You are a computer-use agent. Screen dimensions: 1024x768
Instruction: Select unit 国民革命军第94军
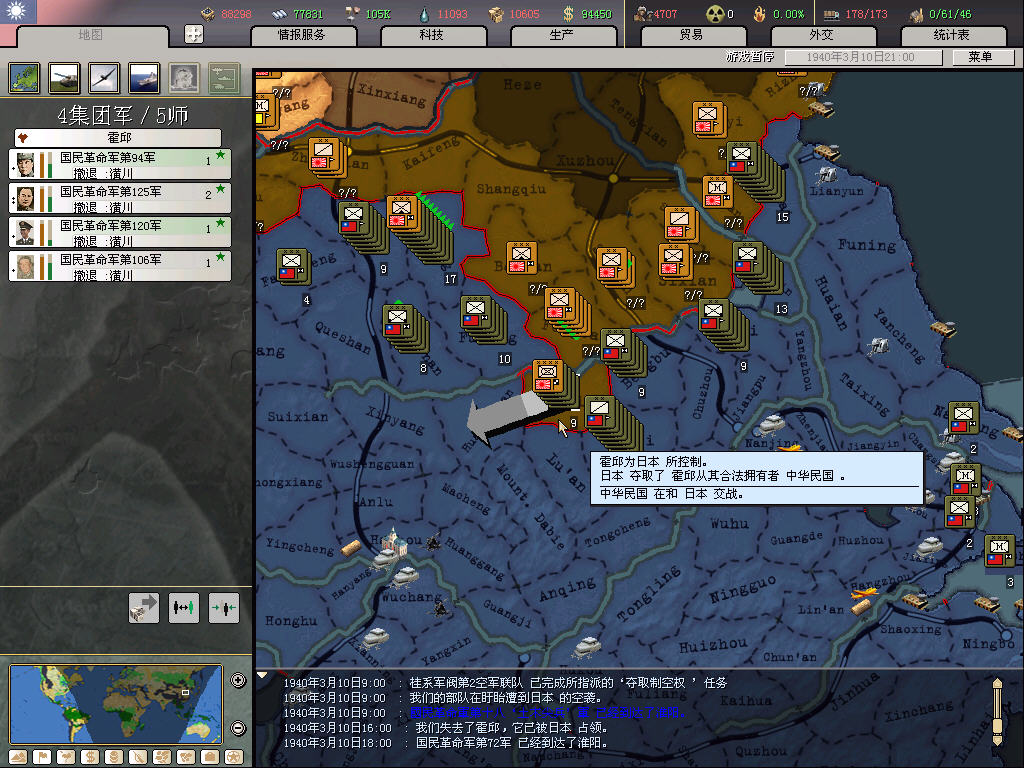click(x=120, y=164)
